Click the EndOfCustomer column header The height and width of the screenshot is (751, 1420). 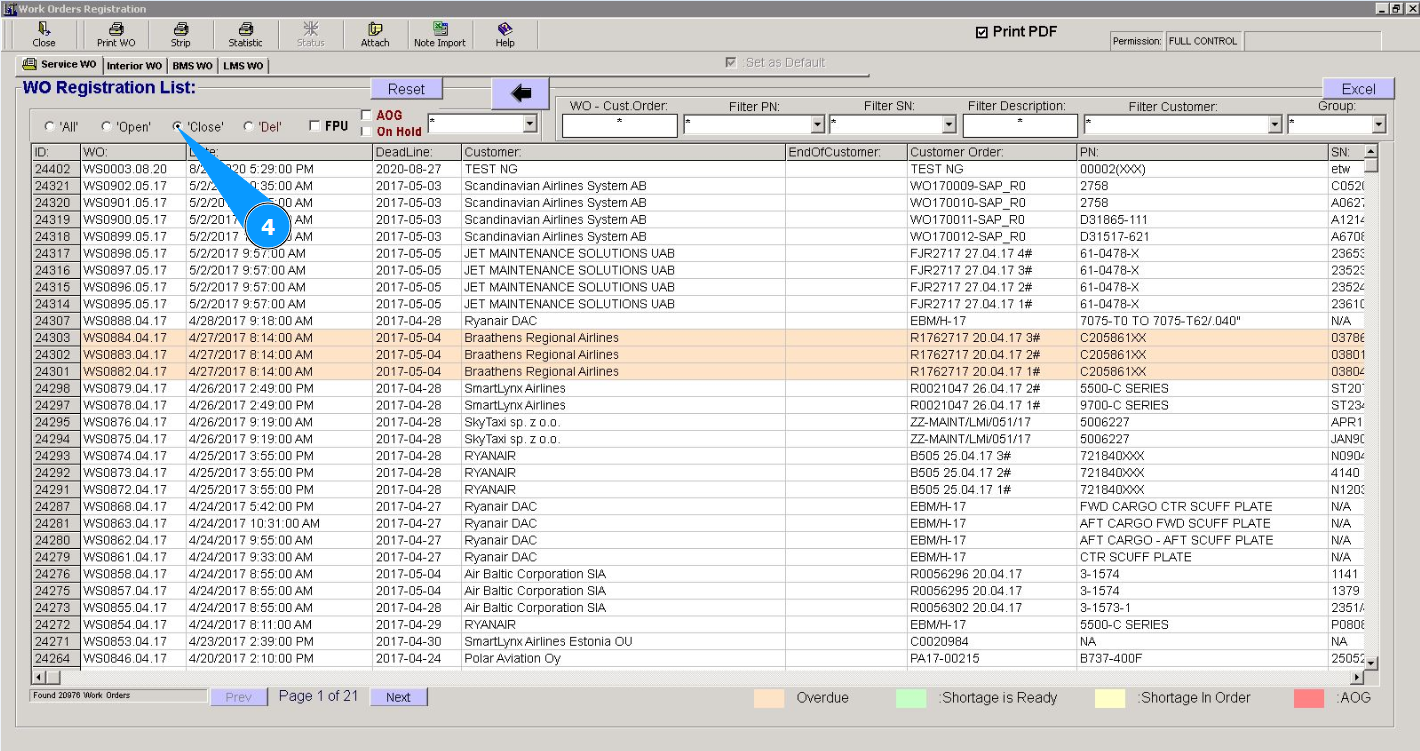846,152
